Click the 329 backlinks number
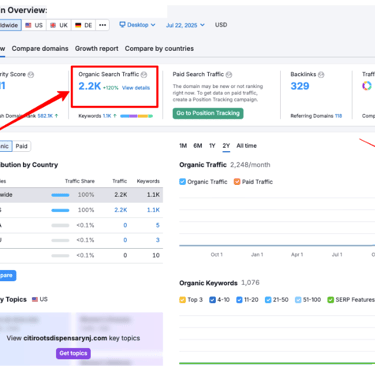Viewport: 375px width, 371px height. 300,86
